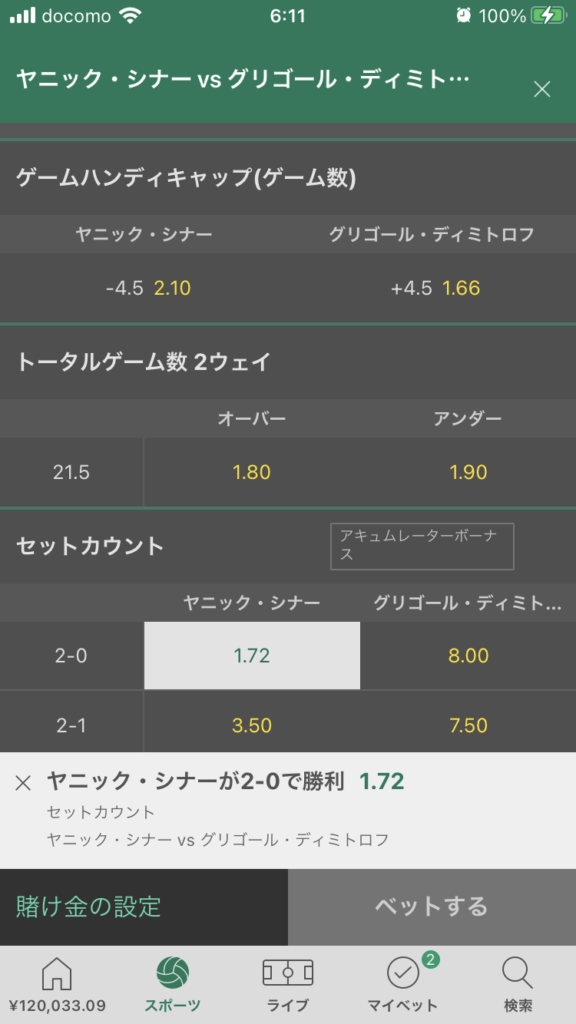Select ディミトロフ 2-0 odds 8.00
The height and width of the screenshot is (1024, 576).
coord(468,656)
